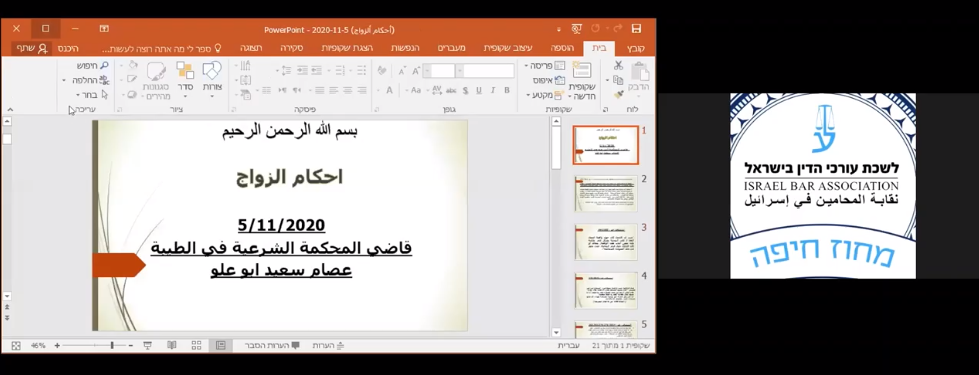This screenshot has width=979, height=375.
Task: Open the Shapes (צורות) gallery
Action: [x=212, y=80]
